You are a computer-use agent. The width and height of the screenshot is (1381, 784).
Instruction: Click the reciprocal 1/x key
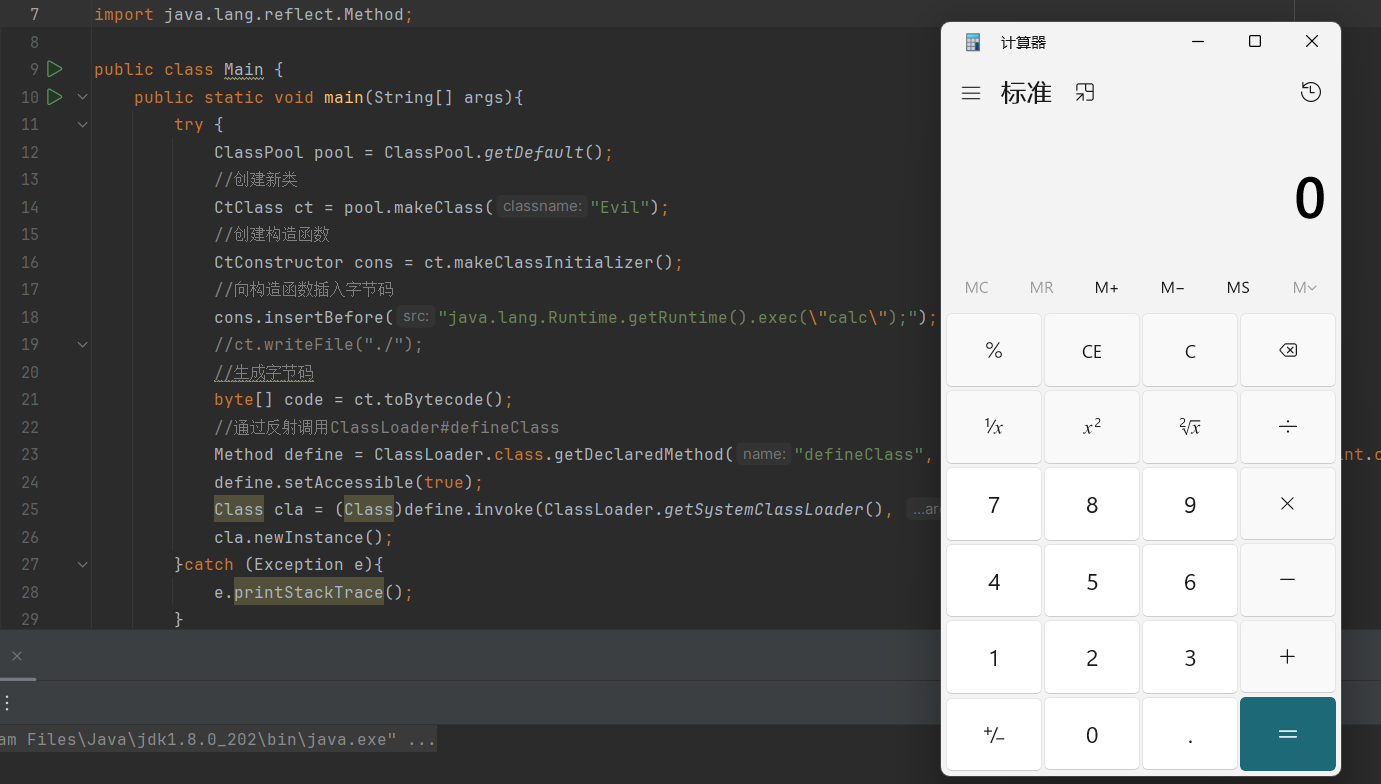994,427
